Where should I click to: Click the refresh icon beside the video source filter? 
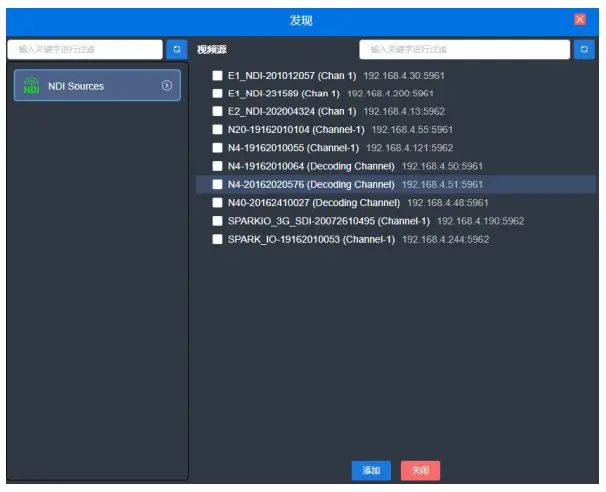[x=584, y=49]
